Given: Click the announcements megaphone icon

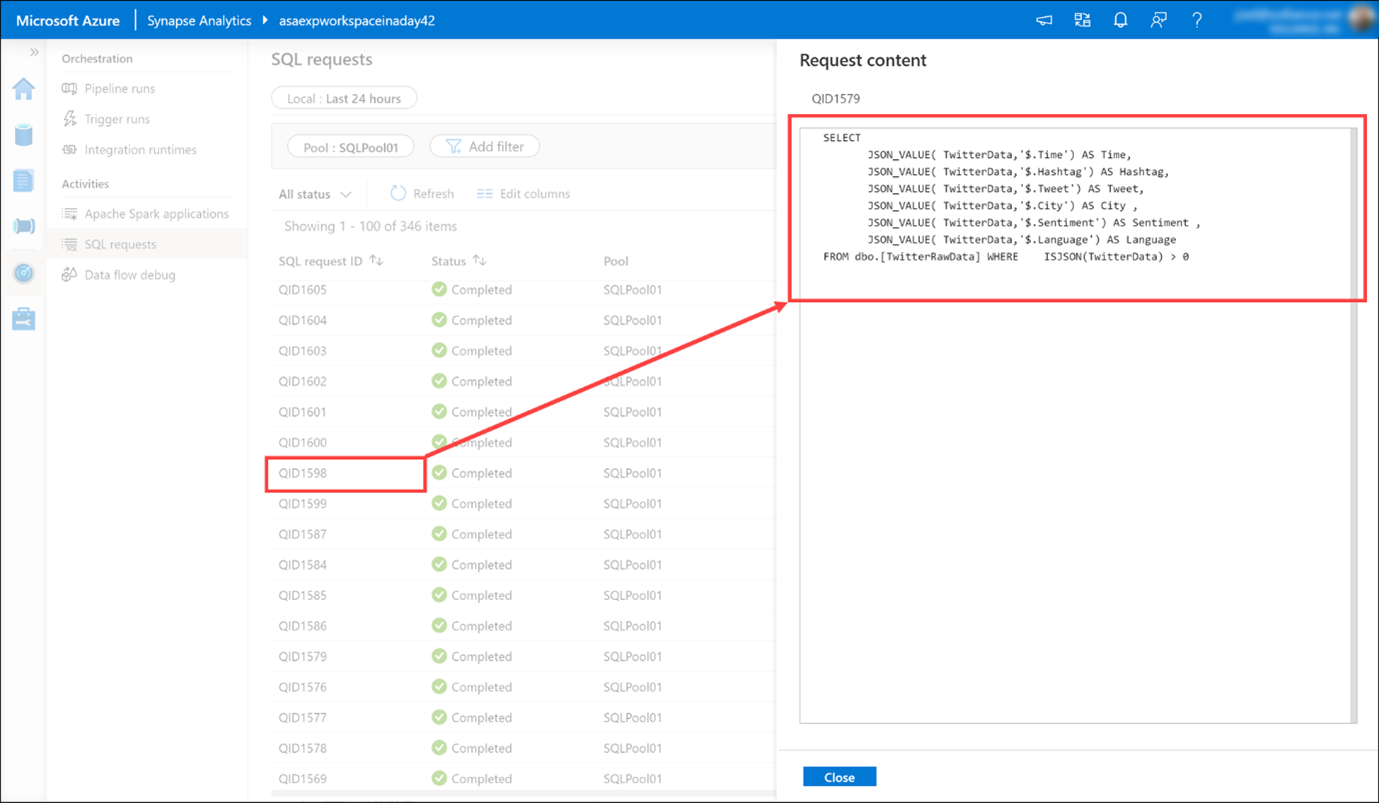Looking at the screenshot, I should (x=1044, y=20).
